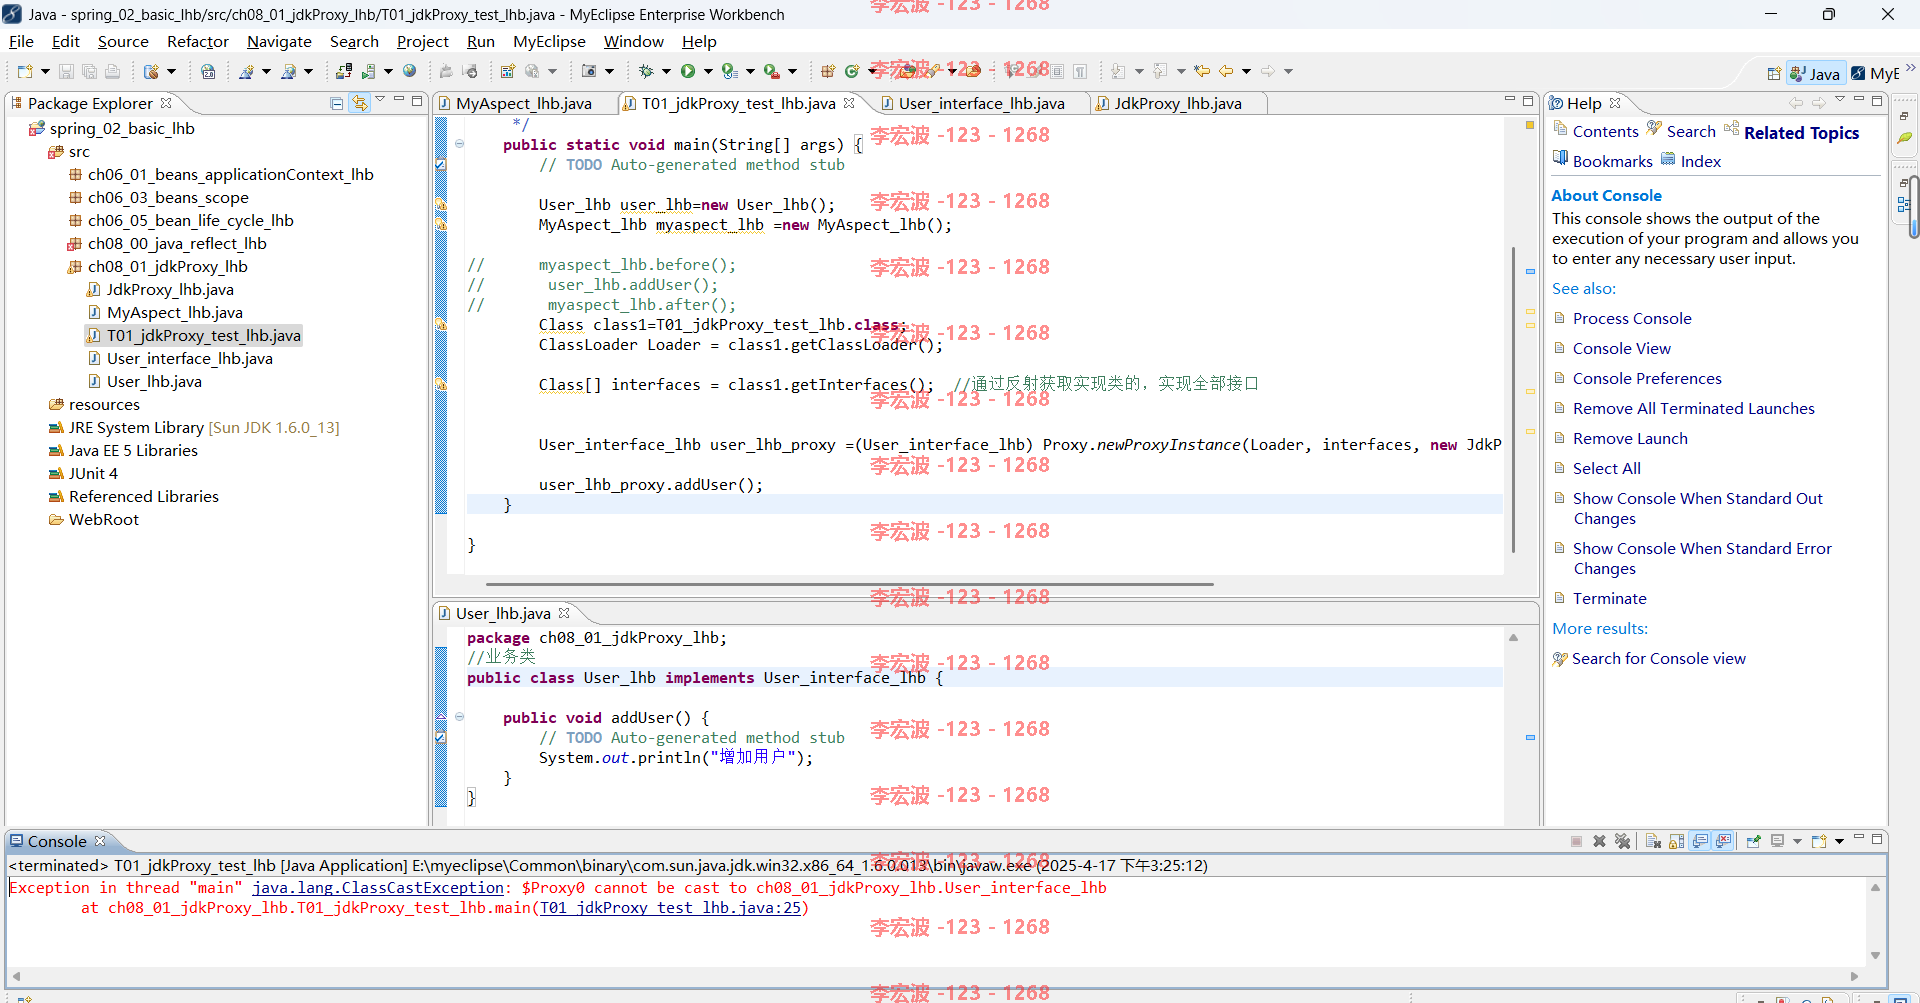The height and width of the screenshot is (1003, 1920).
Task: Click the Help view forward arrow
Action: point(1818,103)
